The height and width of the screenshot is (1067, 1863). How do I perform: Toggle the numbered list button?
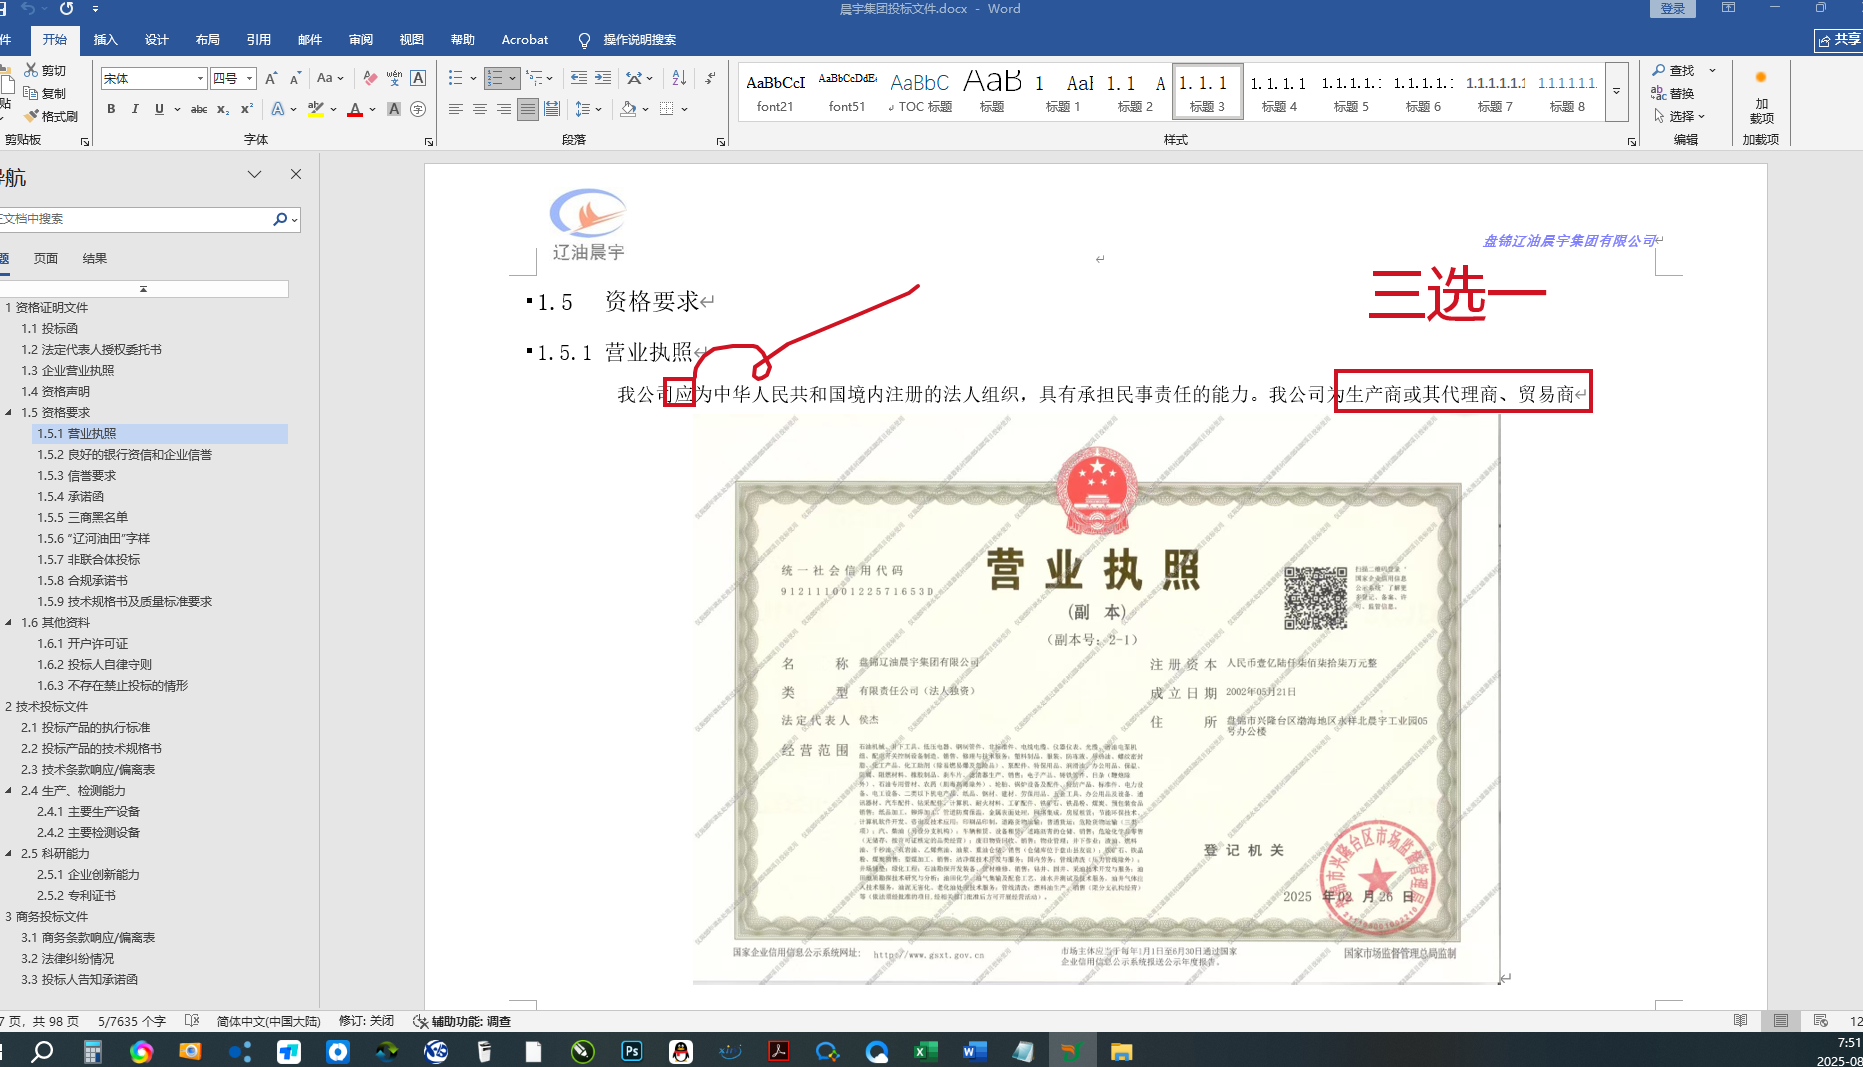click(495, 78)
